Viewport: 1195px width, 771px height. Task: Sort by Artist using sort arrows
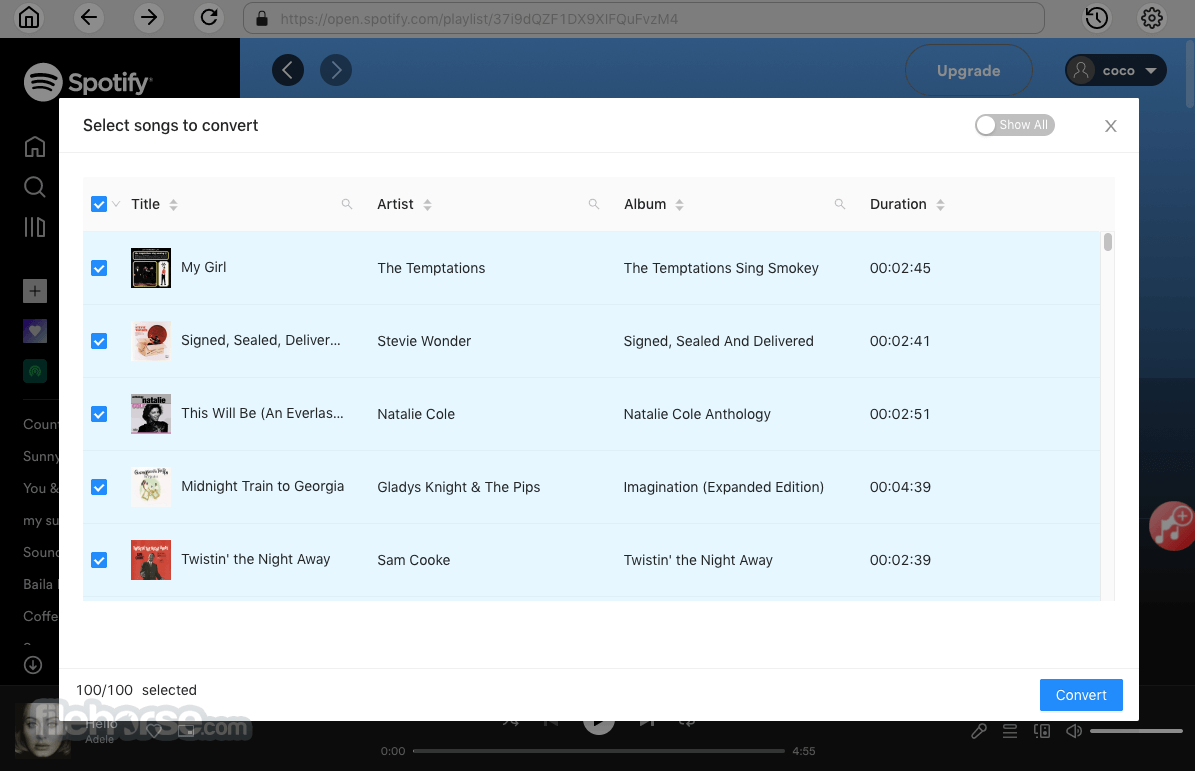pyautogui.click(x=428, y=205)
